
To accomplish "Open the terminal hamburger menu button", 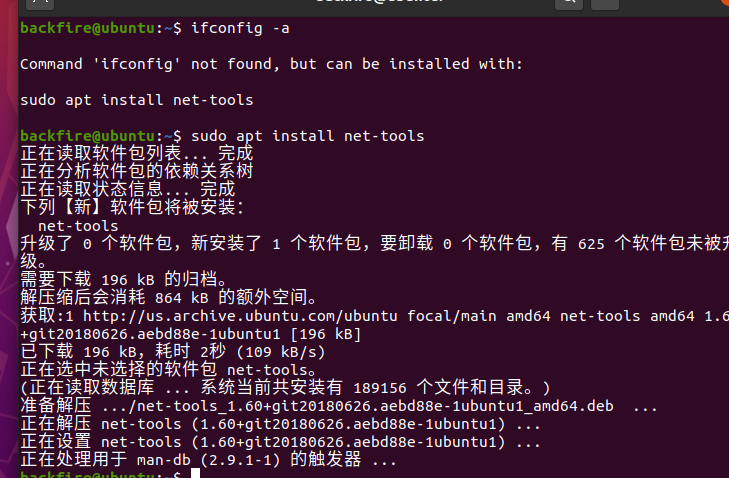I will [x=604, y=4].
